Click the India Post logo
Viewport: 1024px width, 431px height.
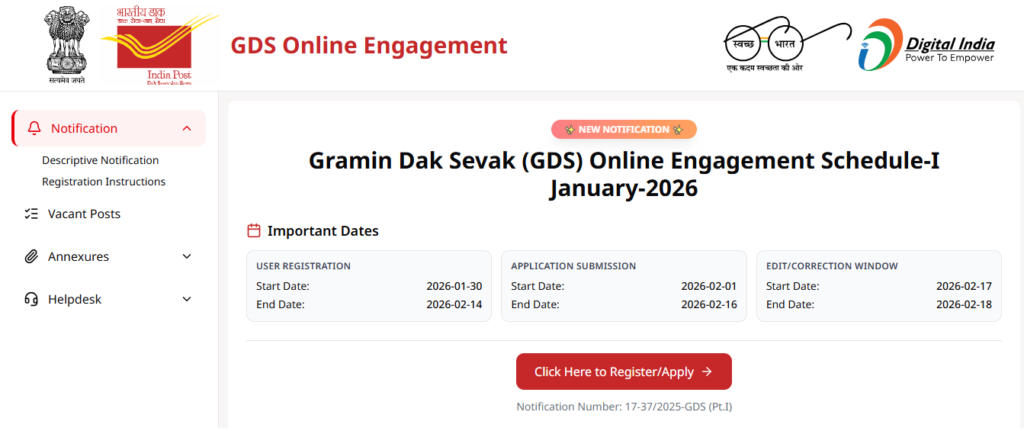(x=160, y=45)
